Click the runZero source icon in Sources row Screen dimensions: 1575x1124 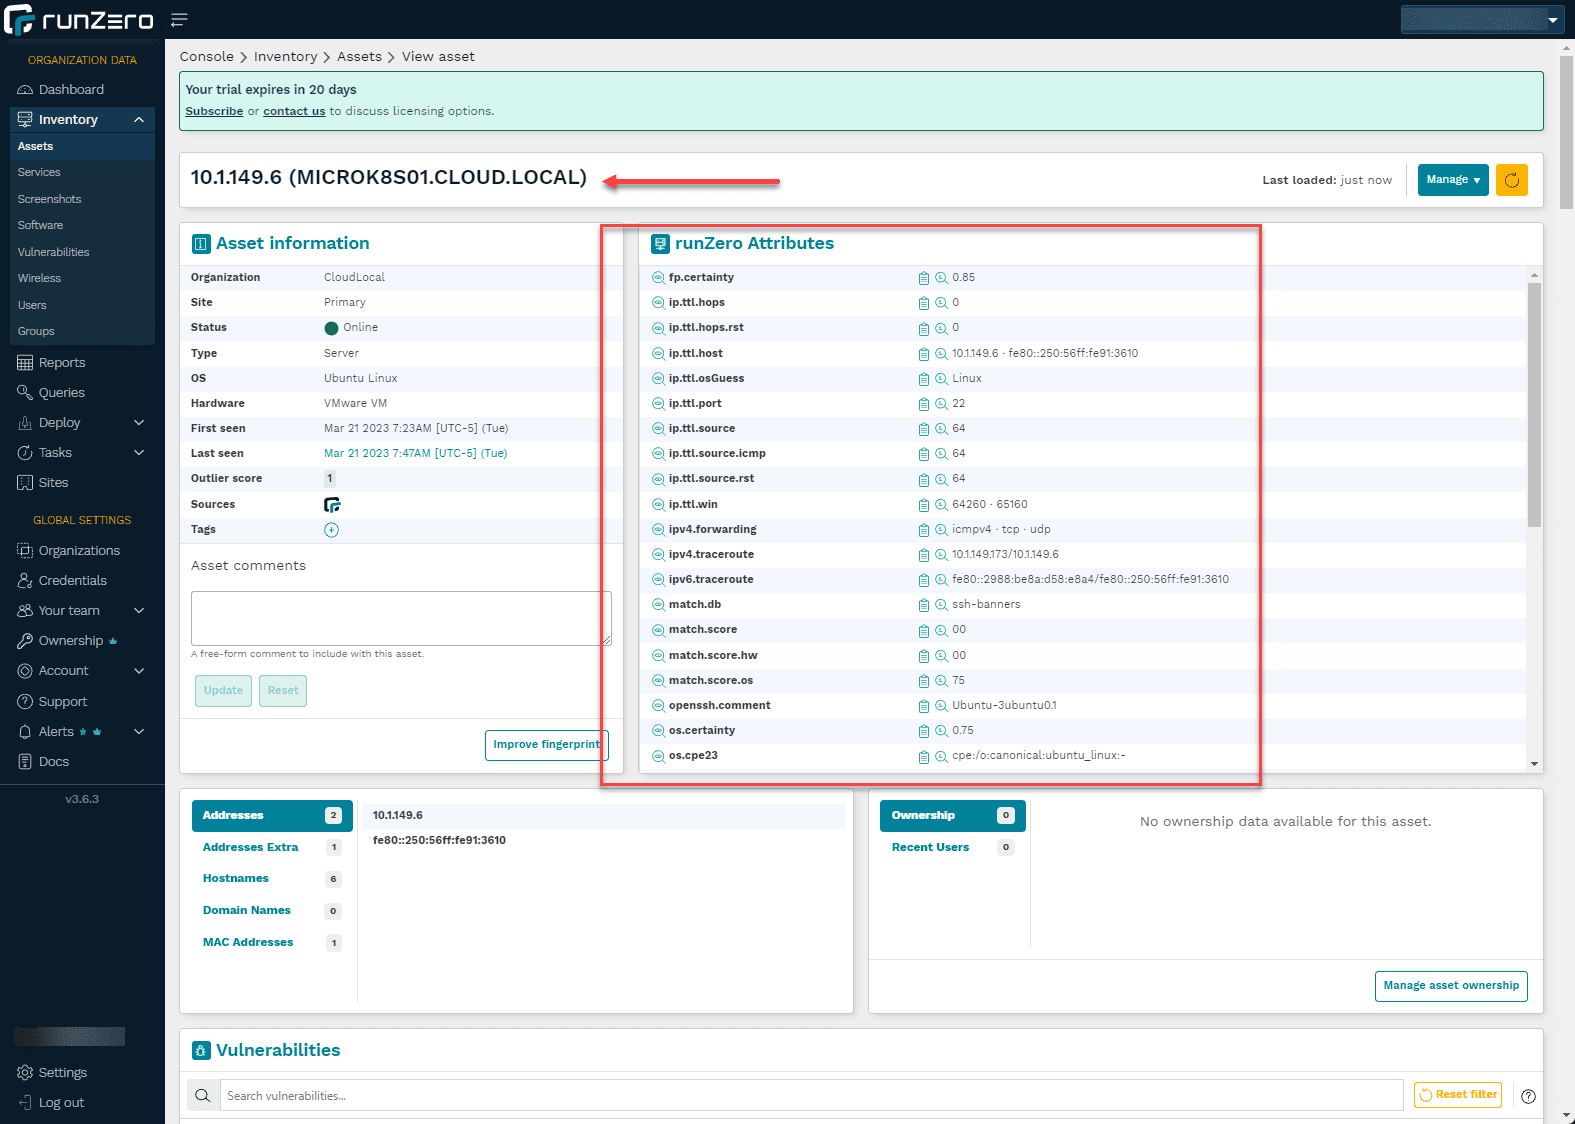point(332,505)
